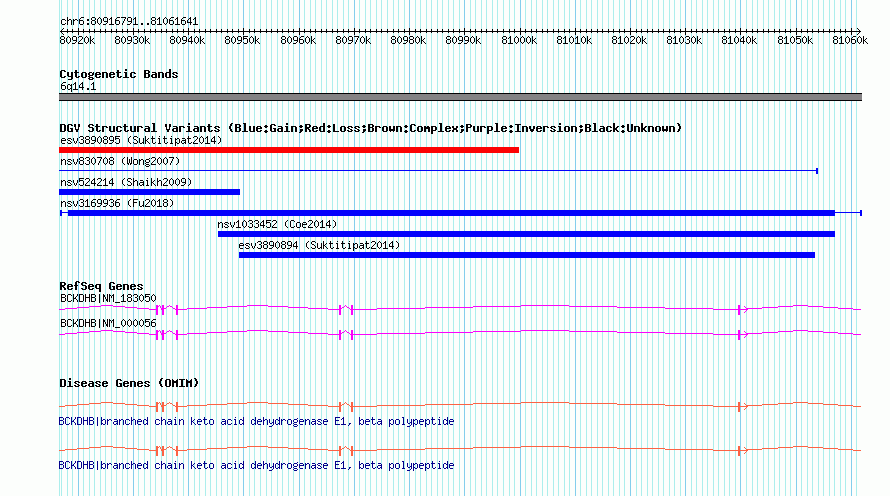Click the second OMIM disease gene glyph
This screenshot has width=890, height=496.
pyautogui.click(x=460, y=451)
